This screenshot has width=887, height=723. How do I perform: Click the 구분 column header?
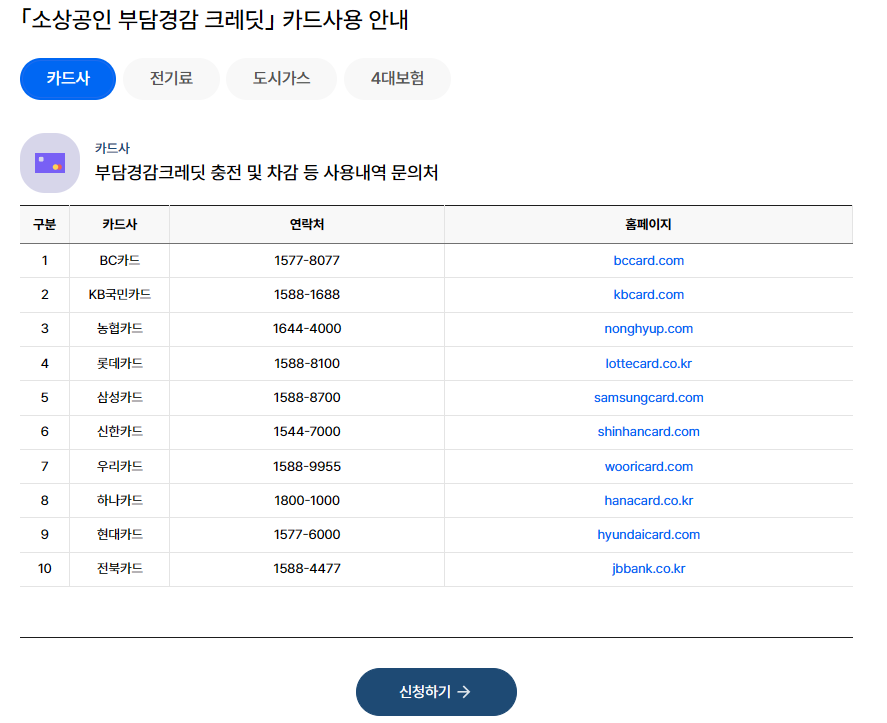click(45, 225)
